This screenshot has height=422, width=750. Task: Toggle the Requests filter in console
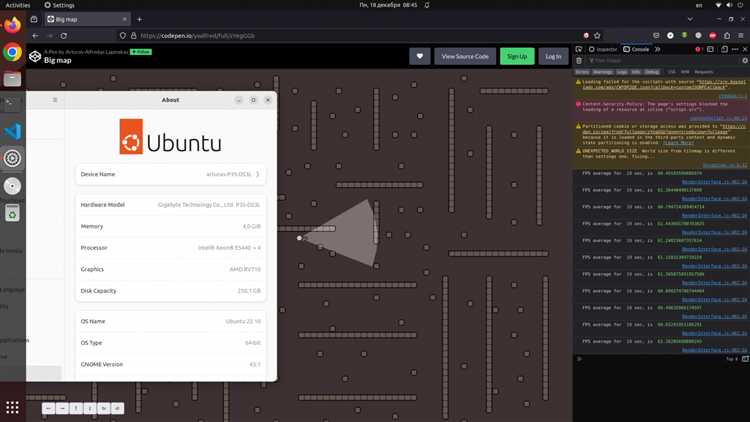[x=704, y=72]
